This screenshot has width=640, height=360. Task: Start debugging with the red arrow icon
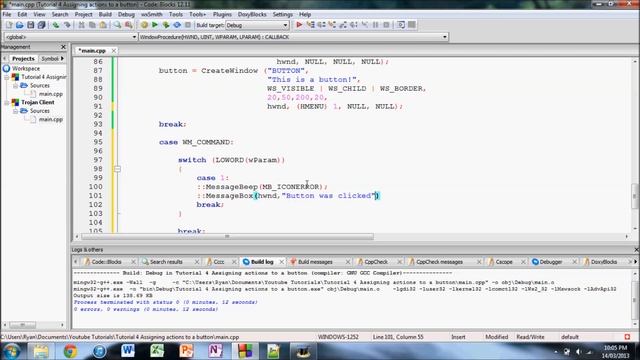(299, 25)
